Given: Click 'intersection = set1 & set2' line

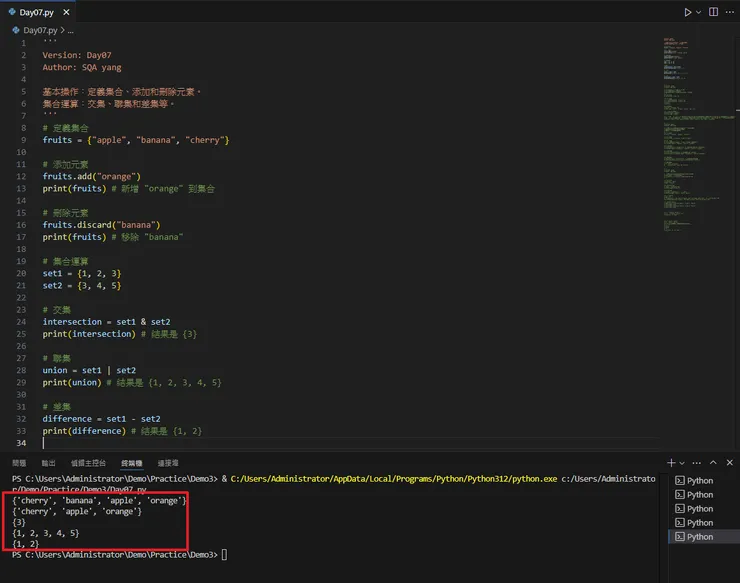Looking at the screenshot, I should pyautogui.click(x=107, y=322).
